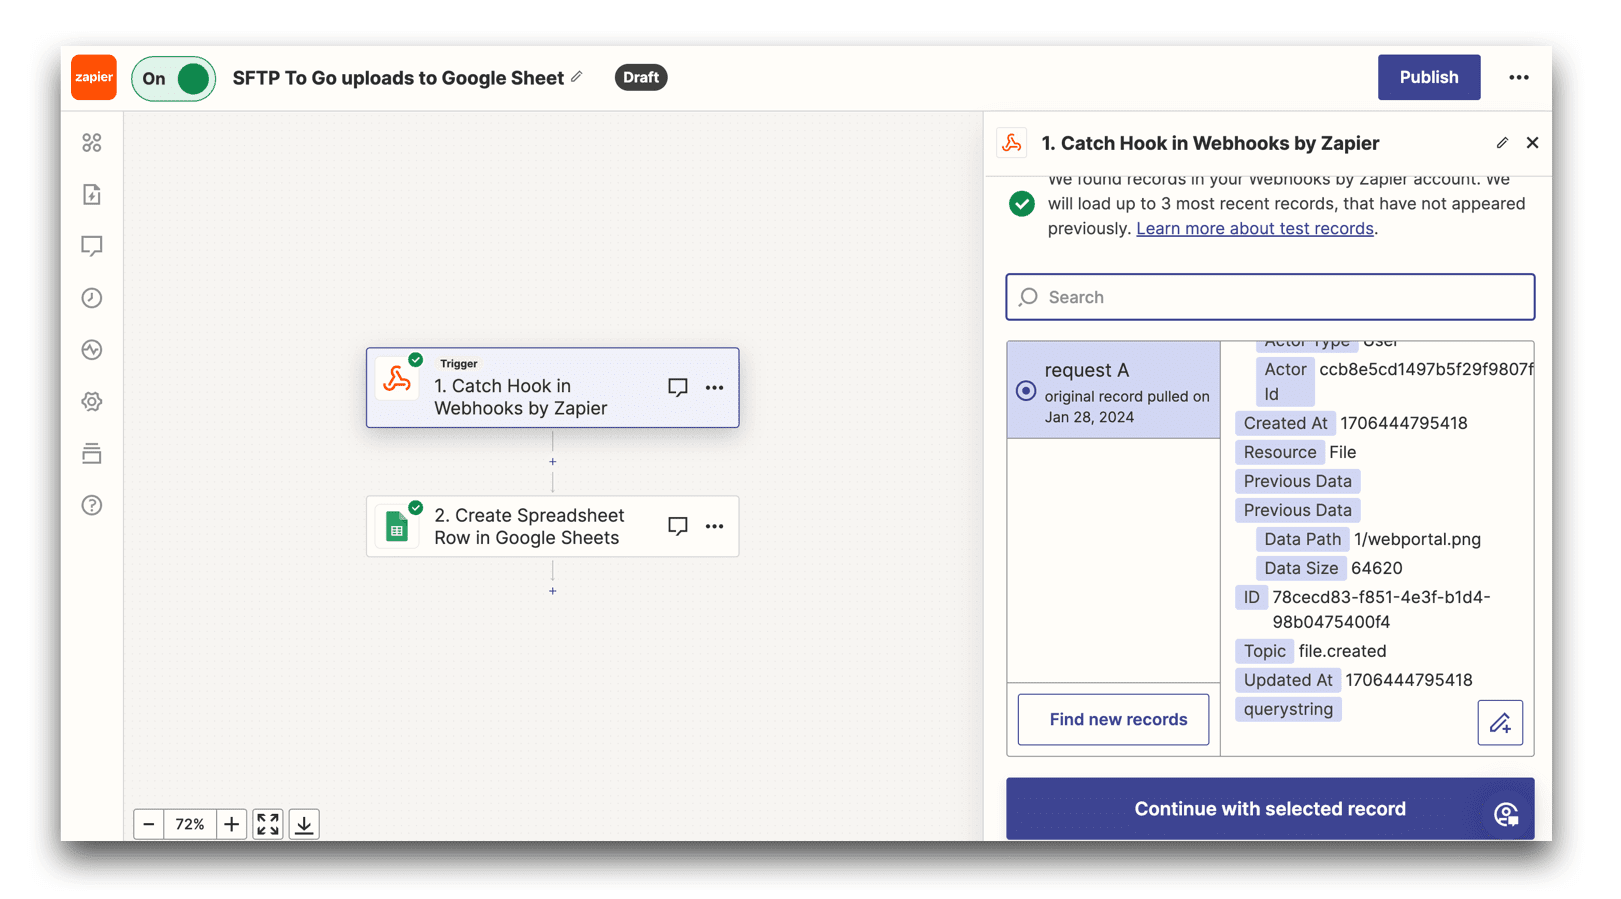Image resolution: width=1621 pixels, height=899 pixels.
Task: Open the activity status sidebar icon
Action: pyautogui.click(x=92, y=350)
